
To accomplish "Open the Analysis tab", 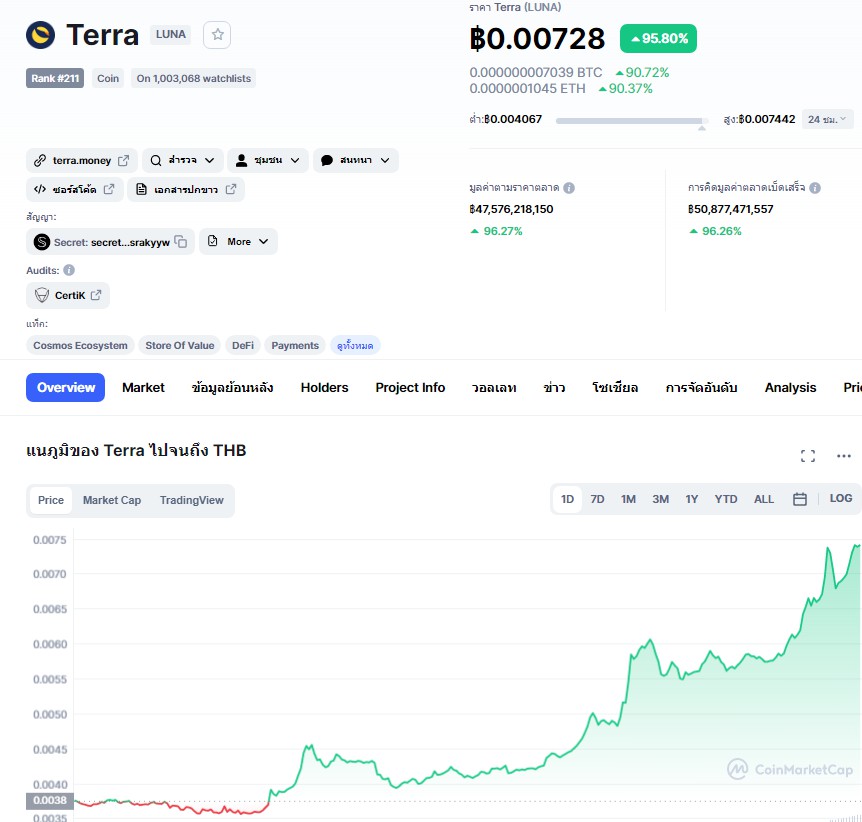I will 790,388.
